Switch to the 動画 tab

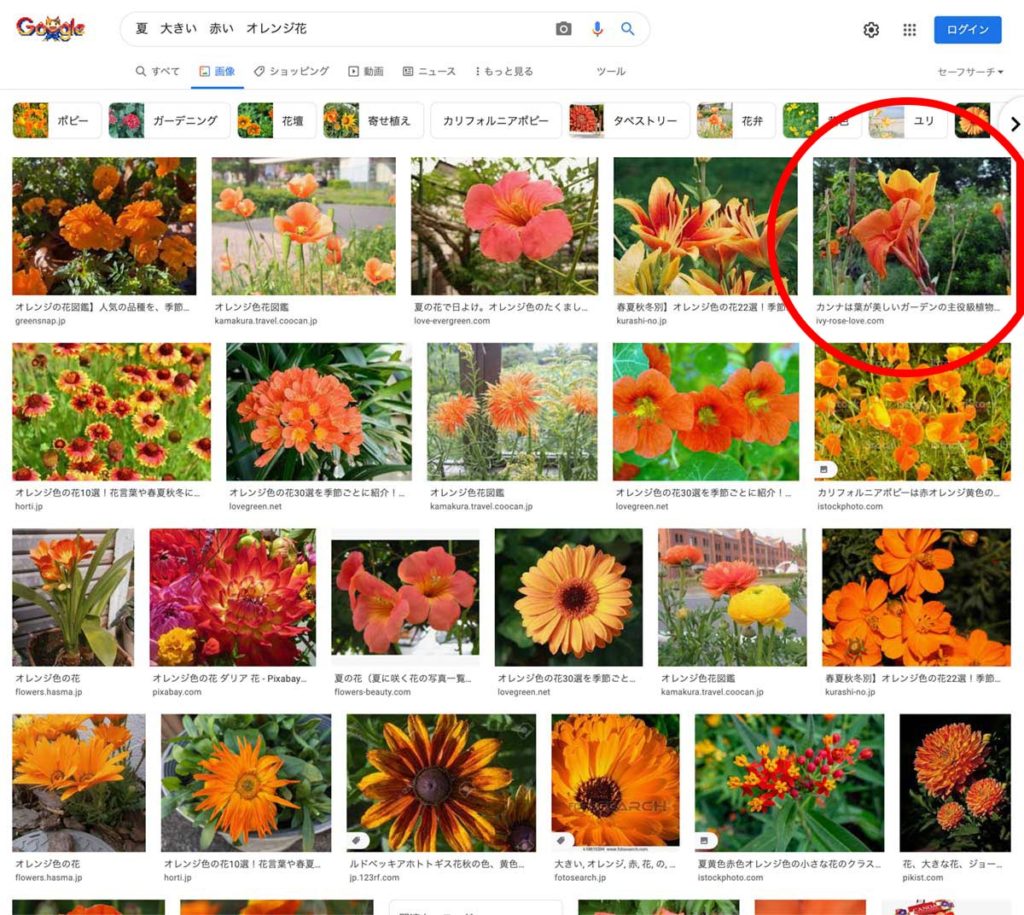click(x=366, y=72)
